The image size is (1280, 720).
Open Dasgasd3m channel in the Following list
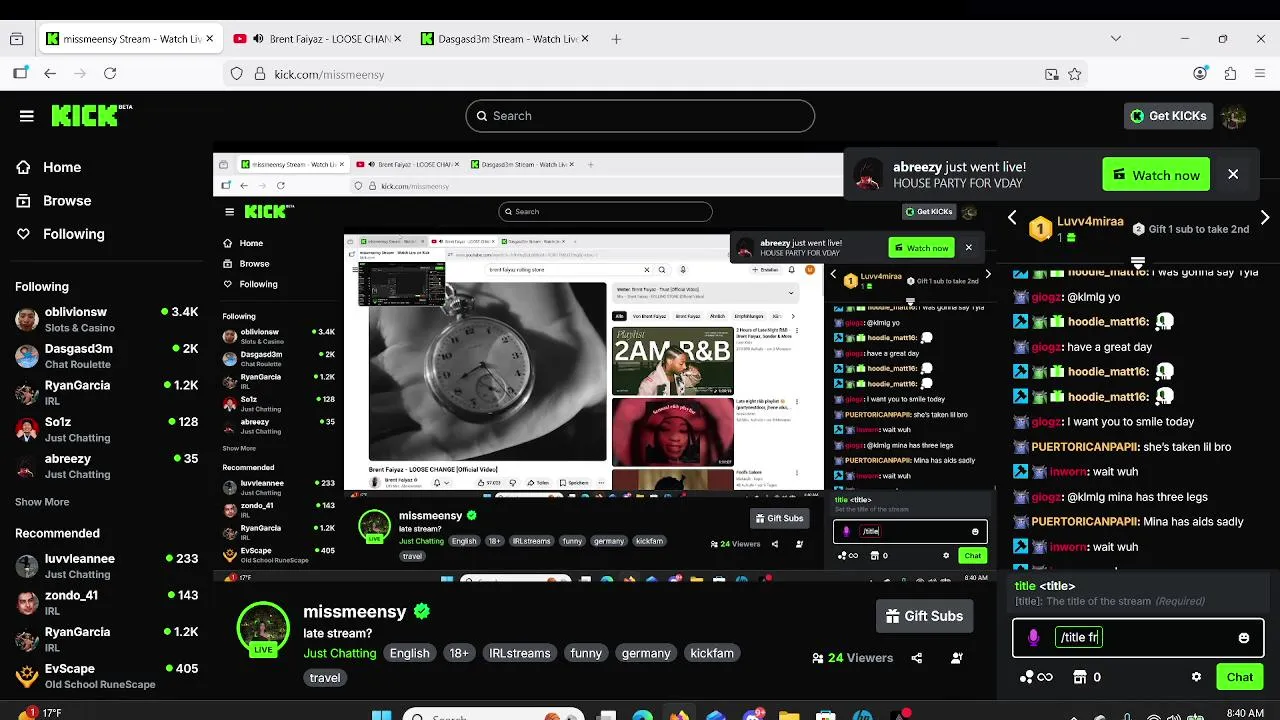pyautogui.click(x=107, y=356)
